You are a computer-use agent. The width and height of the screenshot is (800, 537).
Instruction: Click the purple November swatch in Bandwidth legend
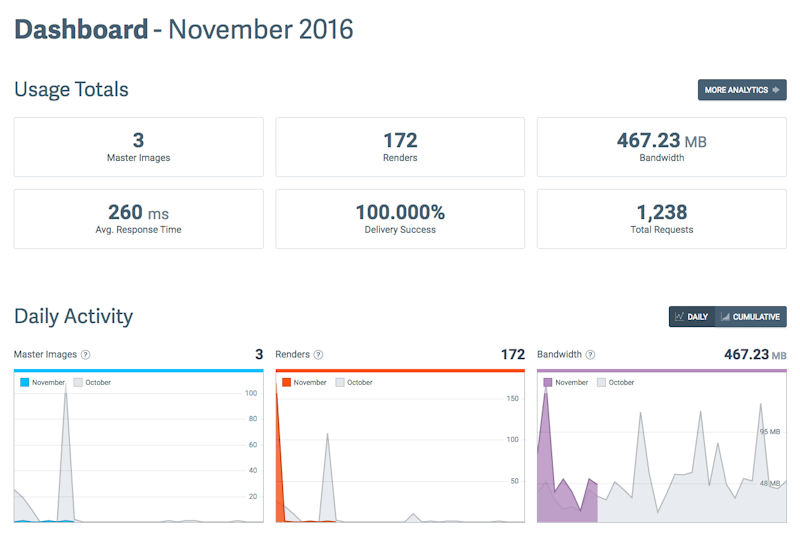[548, 383]
